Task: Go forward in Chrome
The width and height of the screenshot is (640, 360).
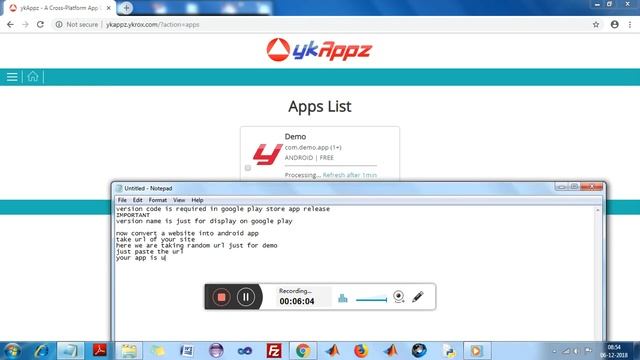Action: [25, 24]
